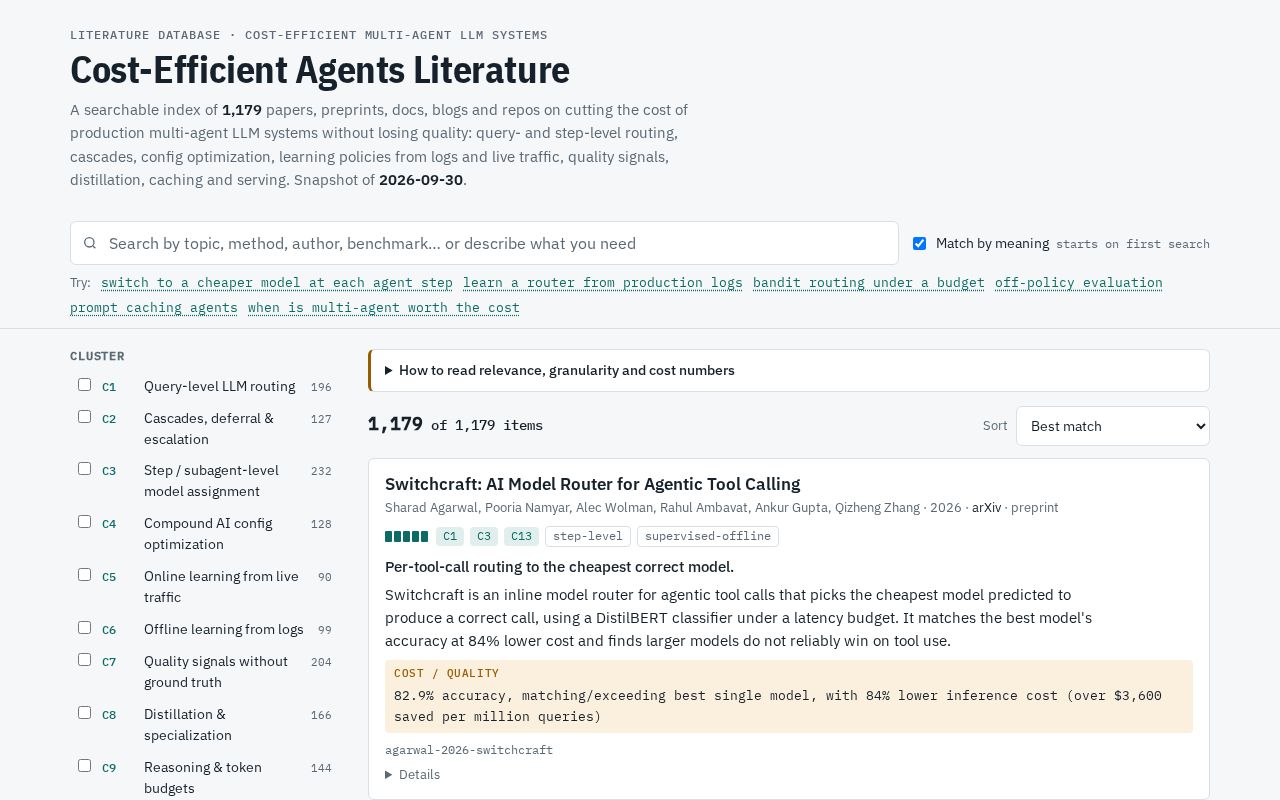Check the C7 Quality signals without ground truth filter
The height and width of the screenshot is (800, 1280).
click(84, 660)
